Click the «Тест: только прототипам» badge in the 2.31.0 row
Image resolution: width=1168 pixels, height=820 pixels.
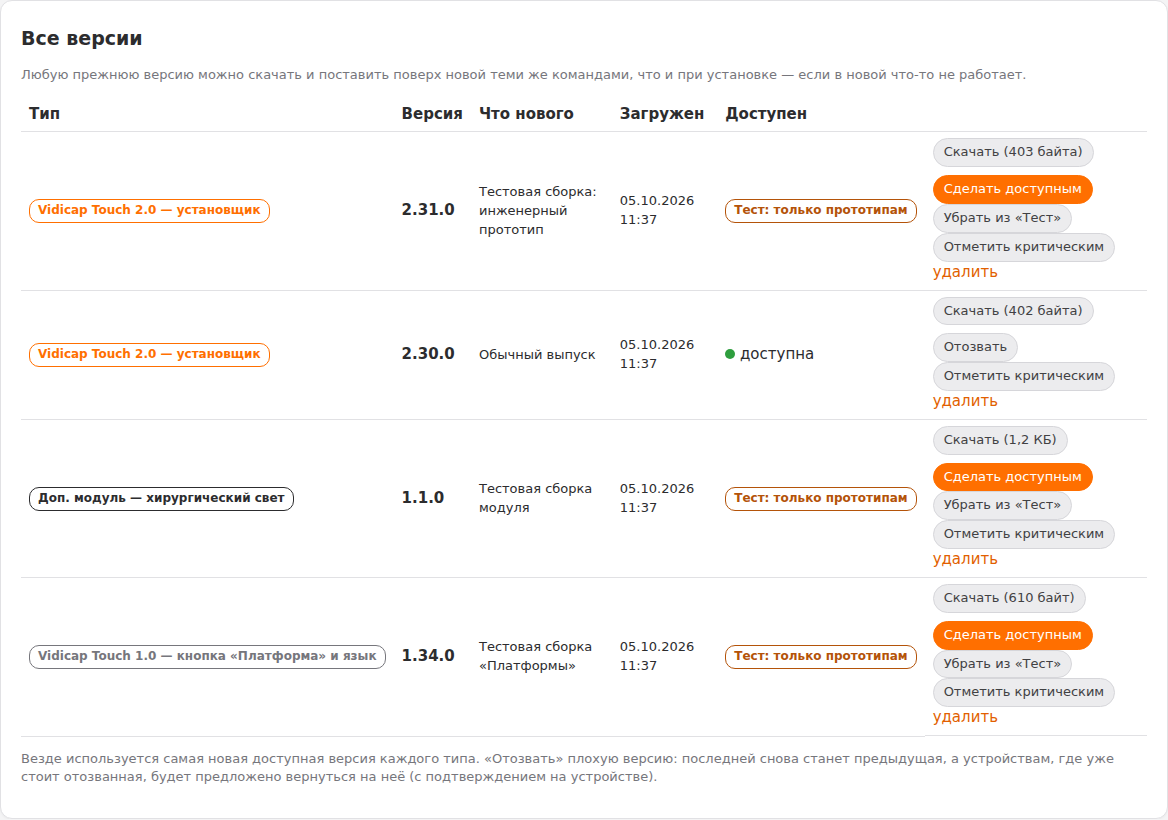(x=820, y=211)
